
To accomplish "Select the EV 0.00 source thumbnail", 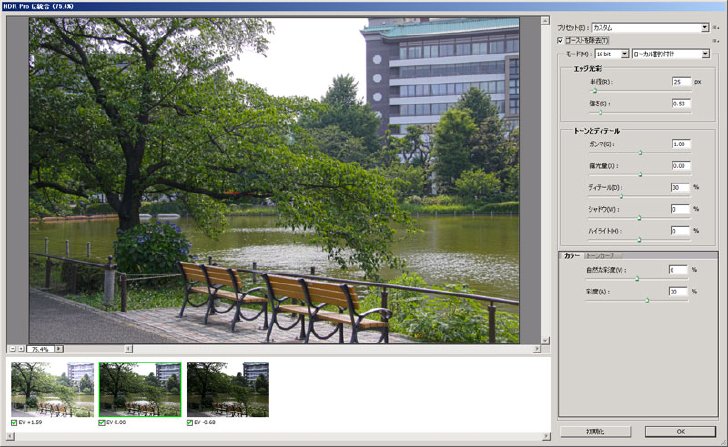I will (140, 389).
